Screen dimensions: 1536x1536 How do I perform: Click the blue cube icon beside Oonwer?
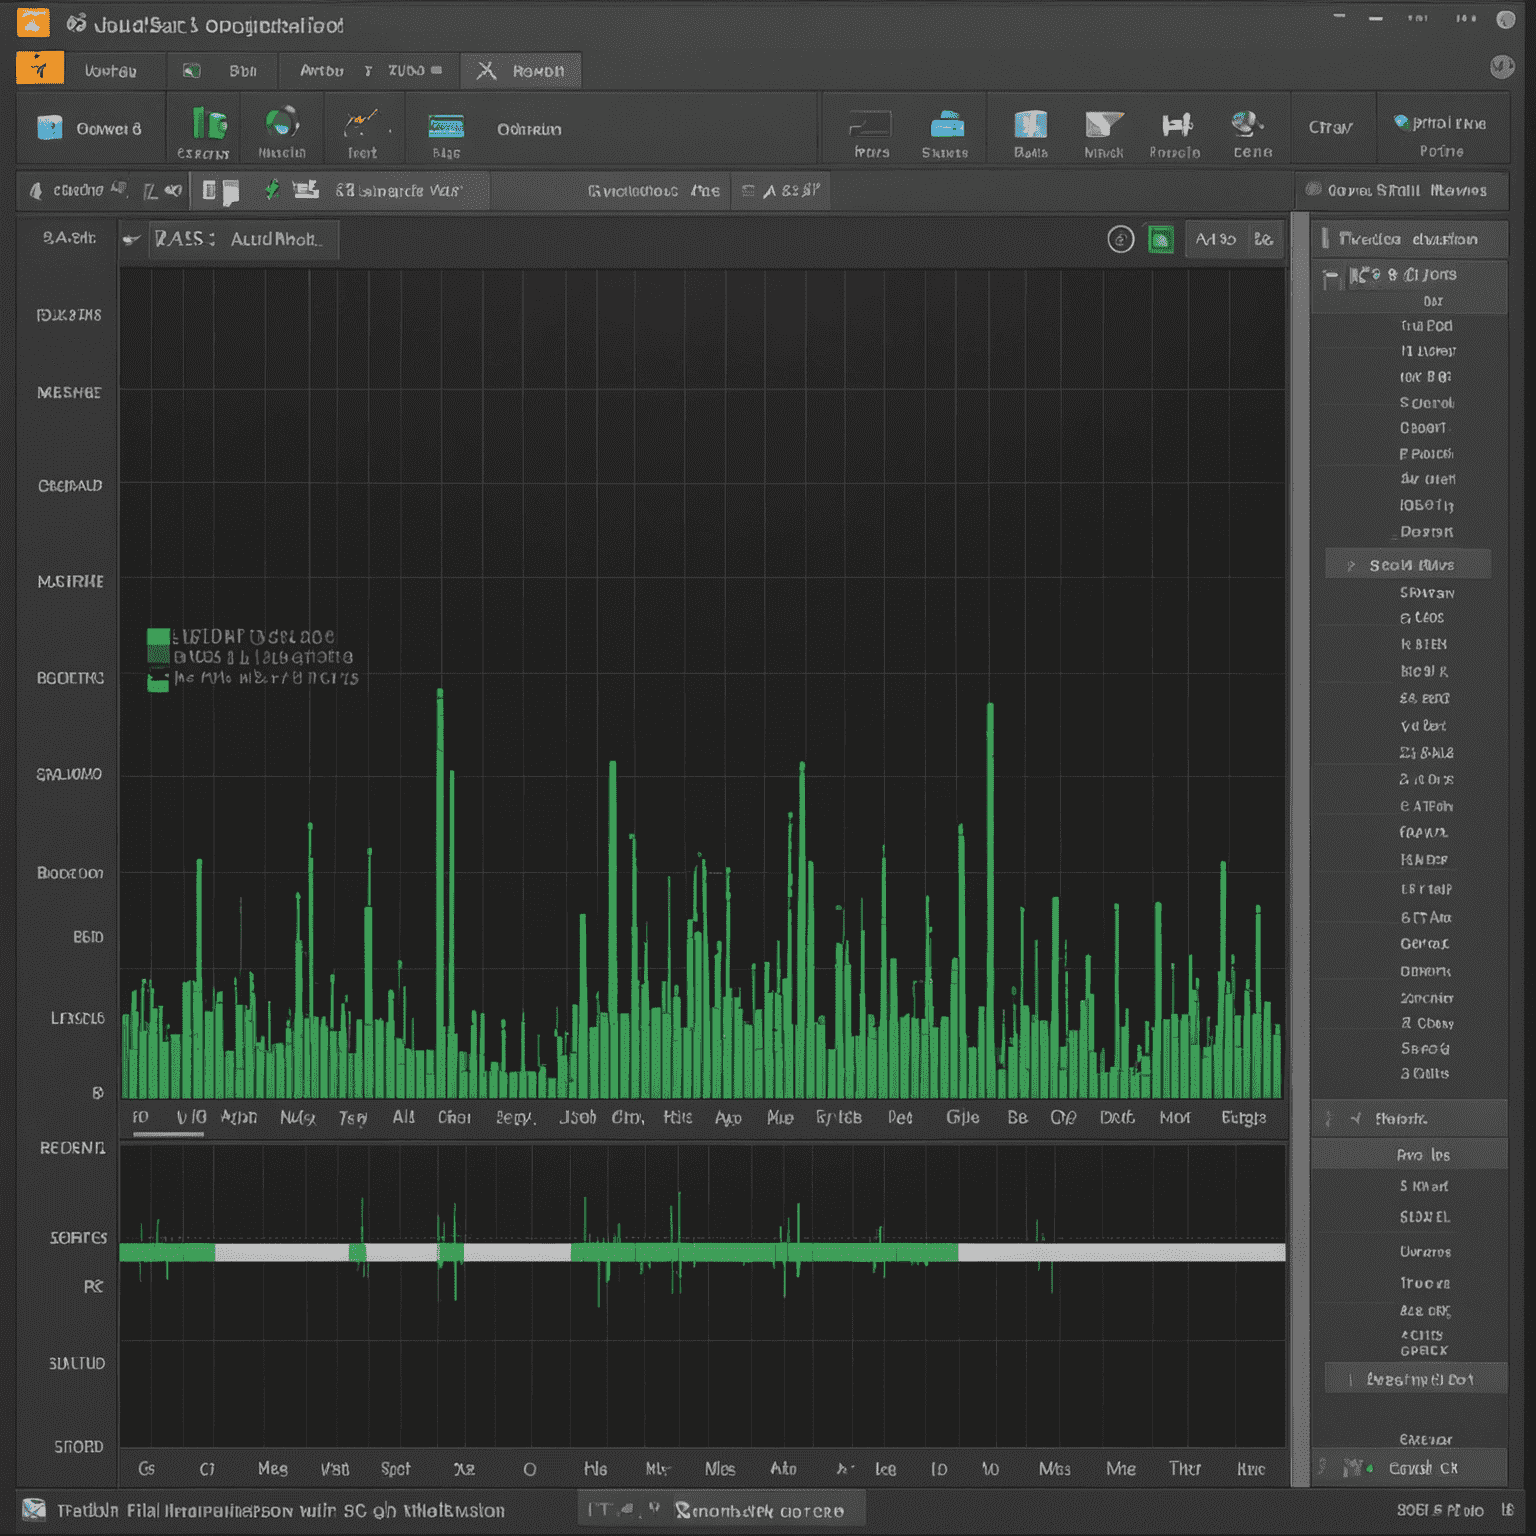click(50, 128)
